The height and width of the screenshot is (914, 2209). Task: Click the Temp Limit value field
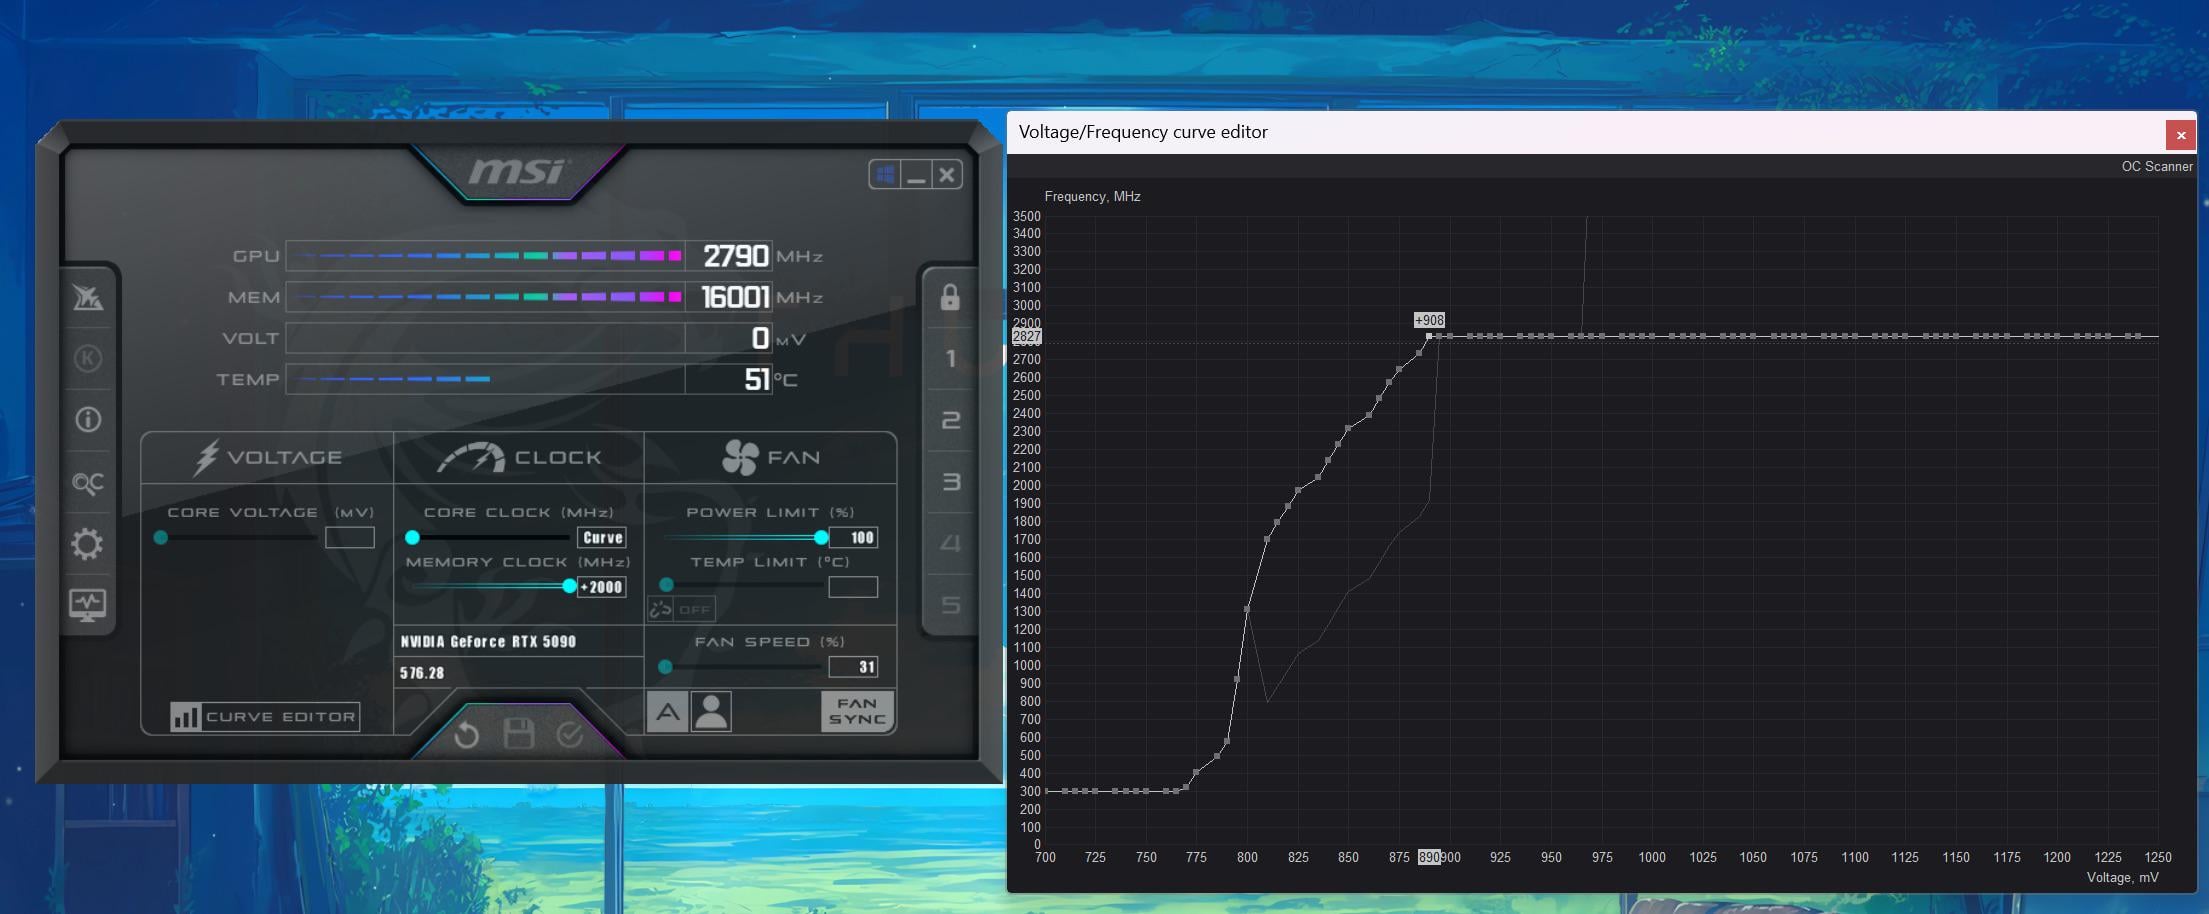click(853, 587)
